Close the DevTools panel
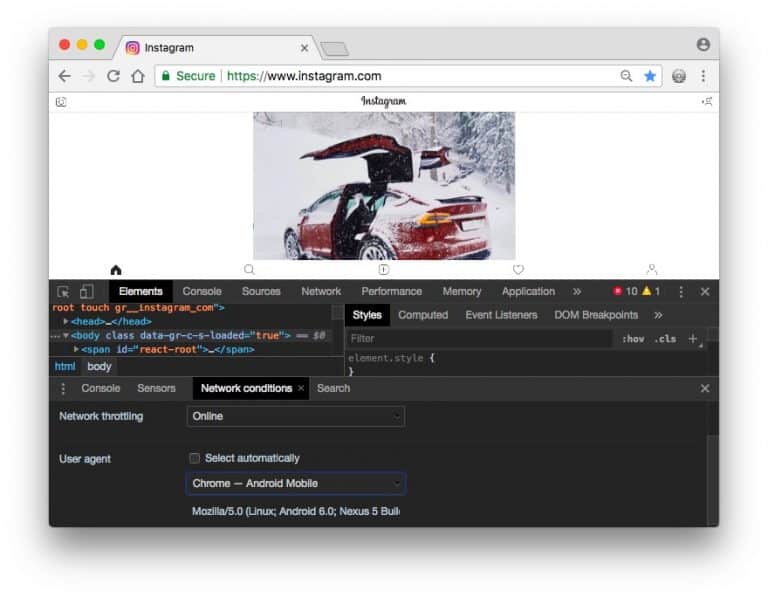Viewport: 768px width, 597px height. pyautogui.click(x=705, y=292)
